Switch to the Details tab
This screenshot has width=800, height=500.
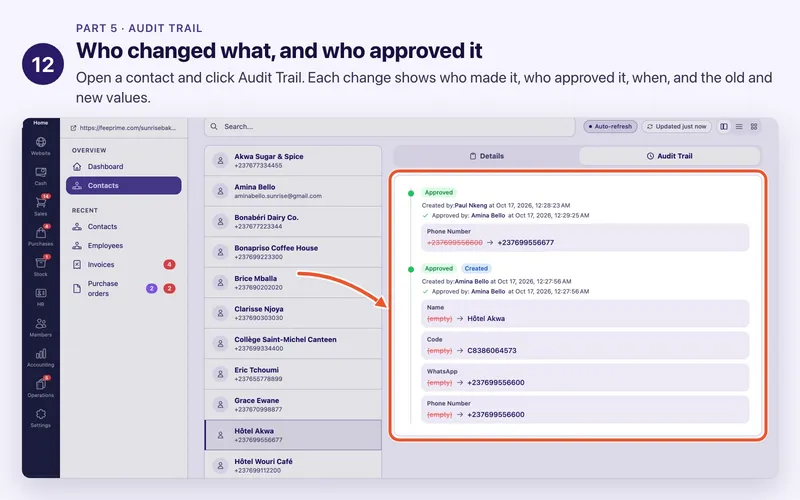coord(487,156)
